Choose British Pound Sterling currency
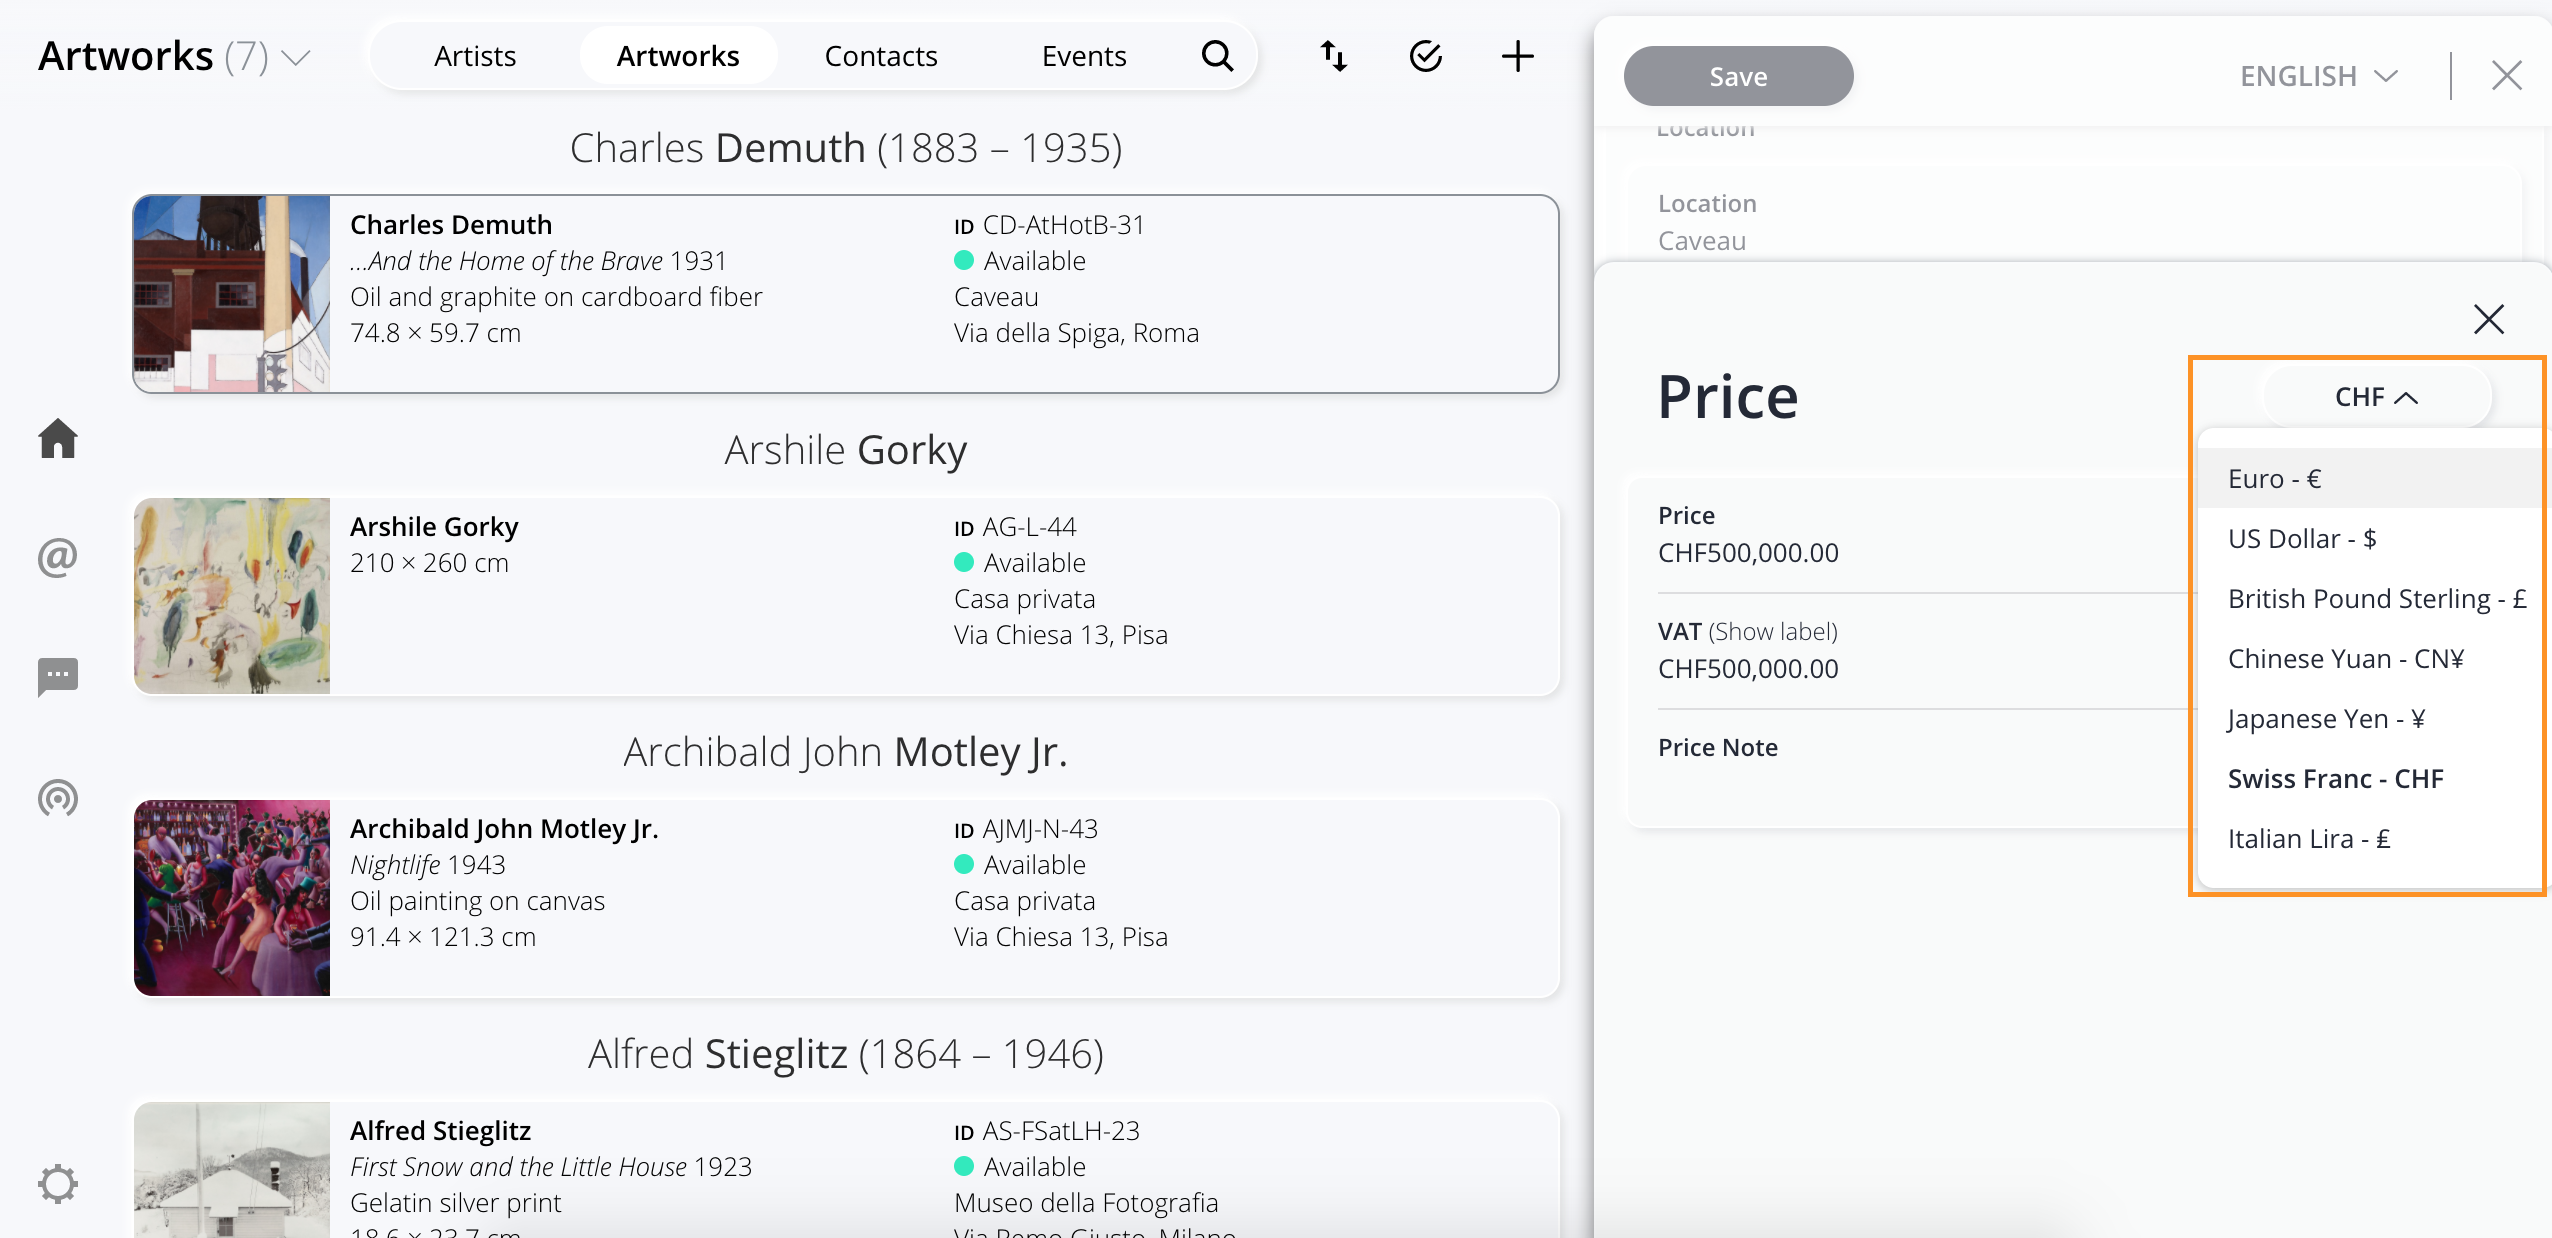Screen dimensions: 2552x1238 pos(2372,598)
